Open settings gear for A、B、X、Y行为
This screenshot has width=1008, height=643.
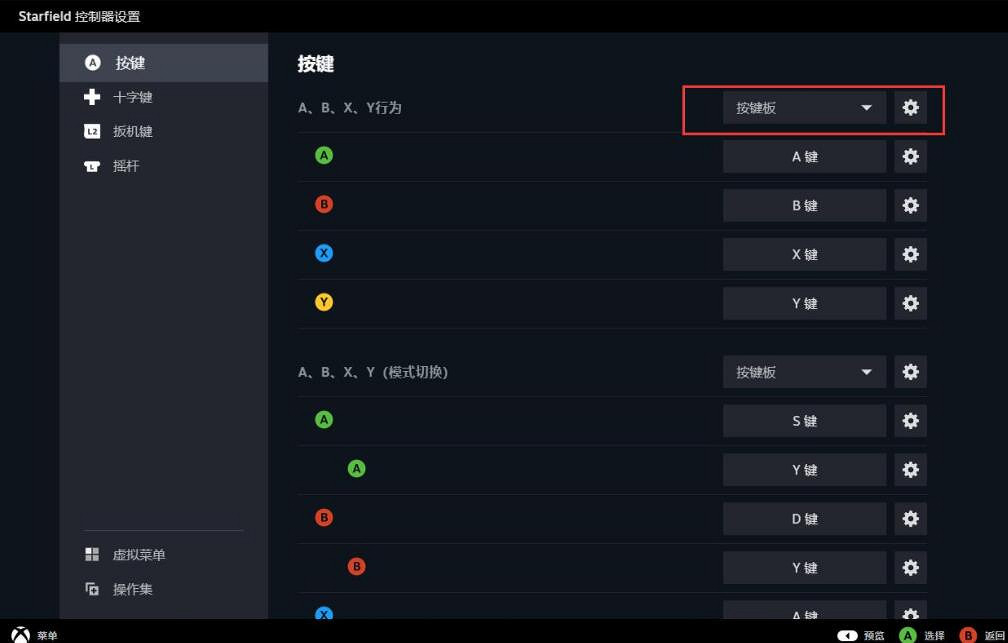tap(910, 108)
